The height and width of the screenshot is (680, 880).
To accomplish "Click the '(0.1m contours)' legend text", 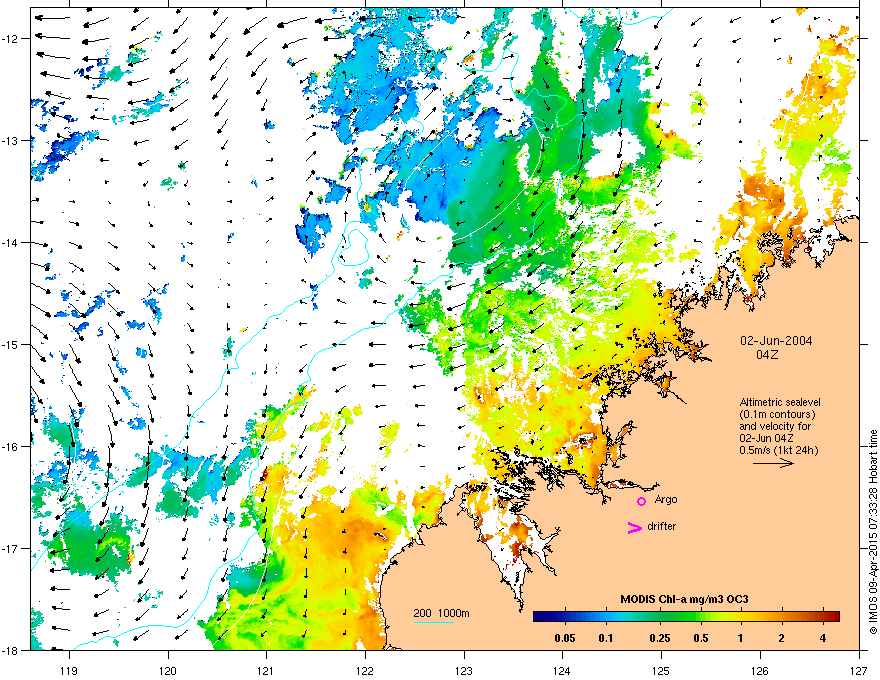I will 777,414.
